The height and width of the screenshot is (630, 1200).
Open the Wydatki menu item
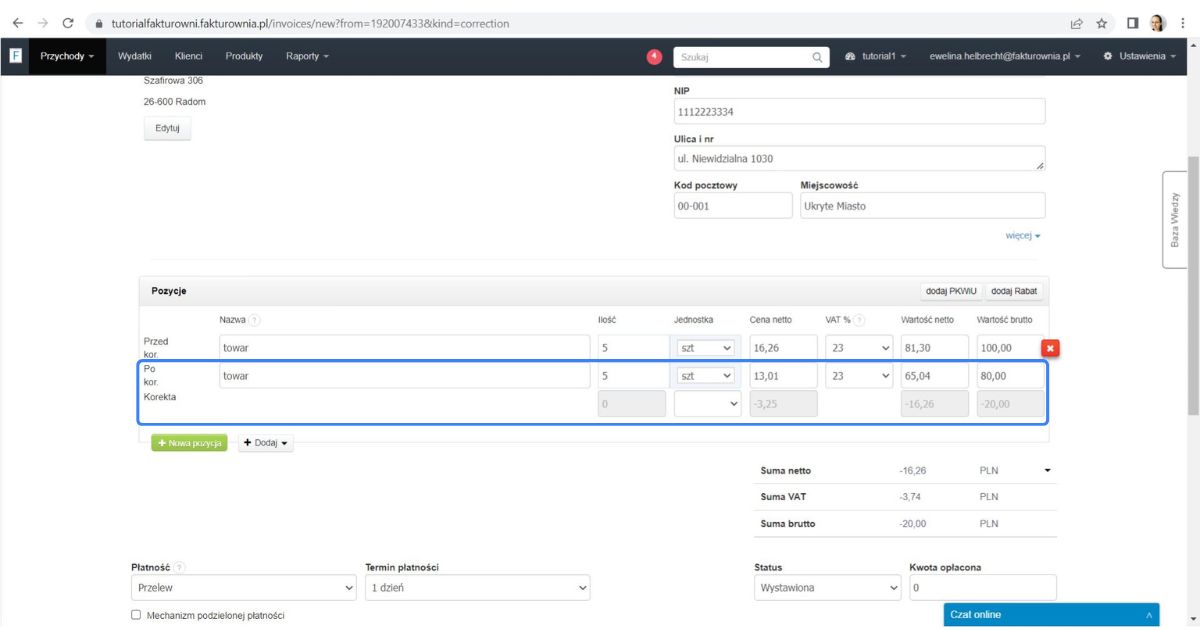134,56
